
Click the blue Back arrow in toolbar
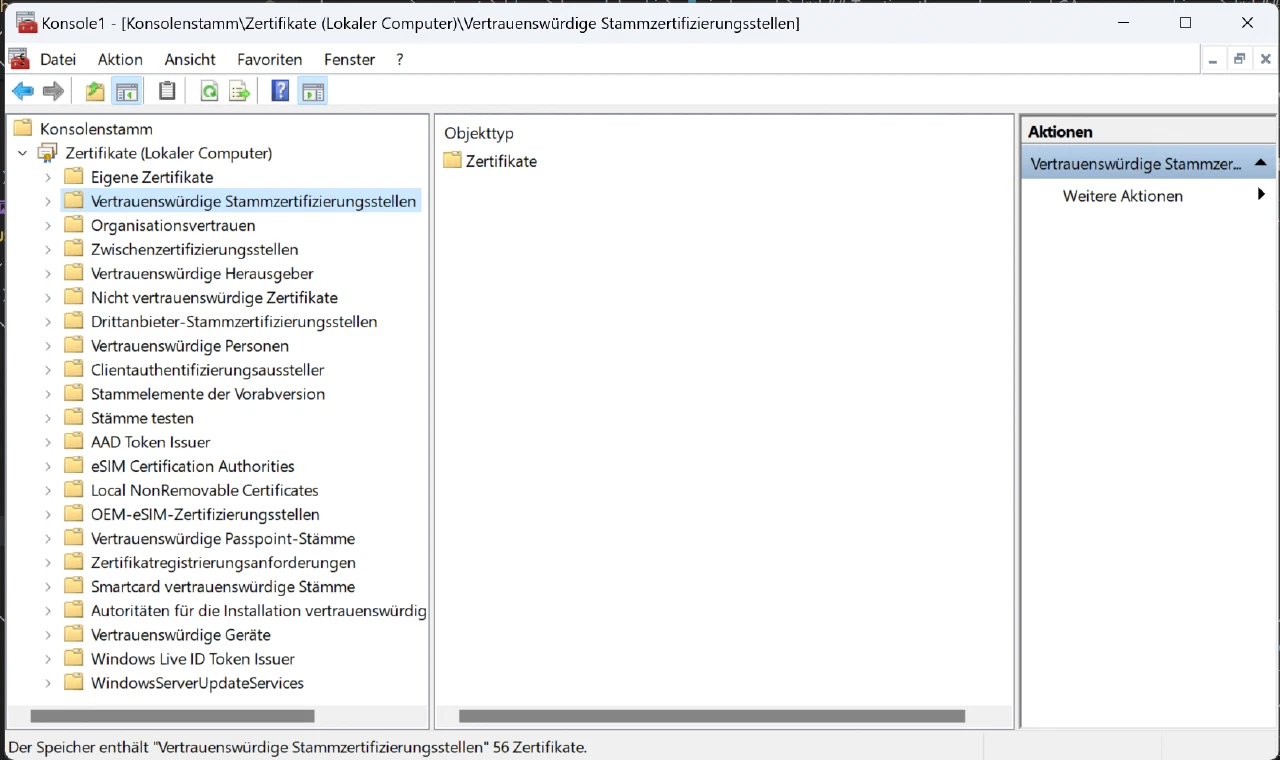click(x=22, y=92)
